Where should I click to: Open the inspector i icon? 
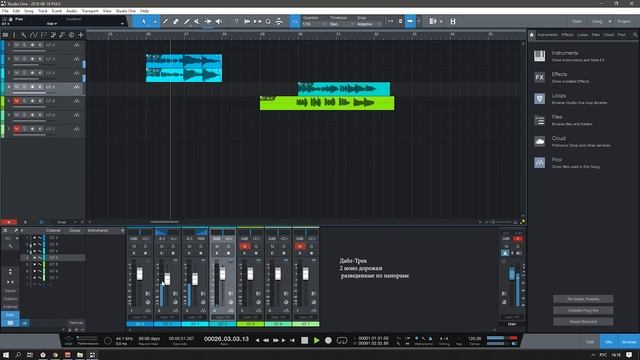click(14, 35)
